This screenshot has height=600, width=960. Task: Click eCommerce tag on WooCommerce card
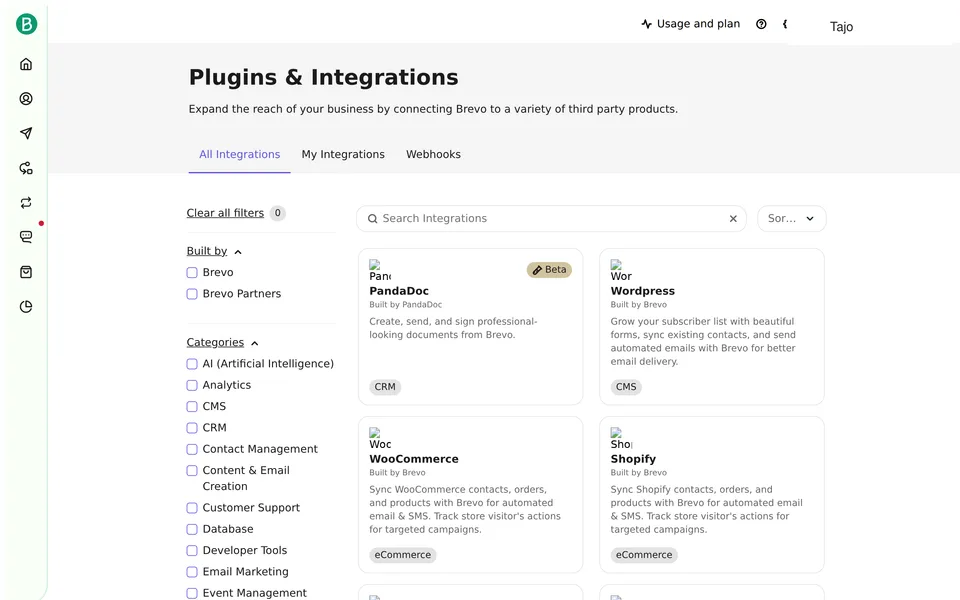point(403,555)
